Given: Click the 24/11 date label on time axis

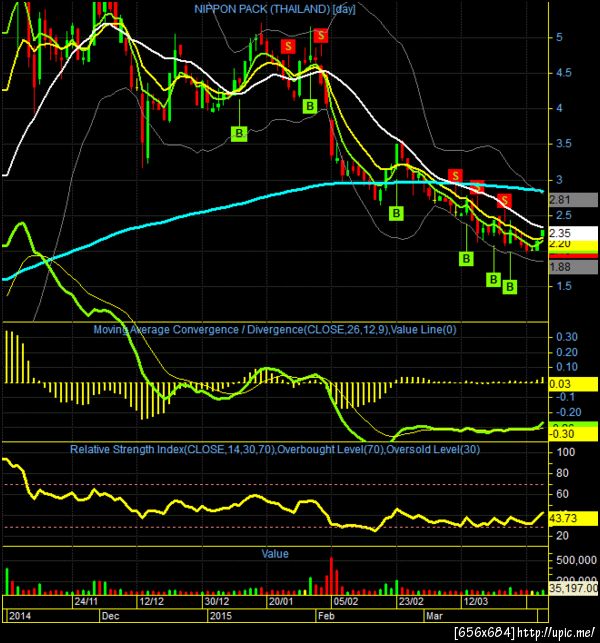Looking at the screenshot, I should pyautogui.click(x=86, y=602).
